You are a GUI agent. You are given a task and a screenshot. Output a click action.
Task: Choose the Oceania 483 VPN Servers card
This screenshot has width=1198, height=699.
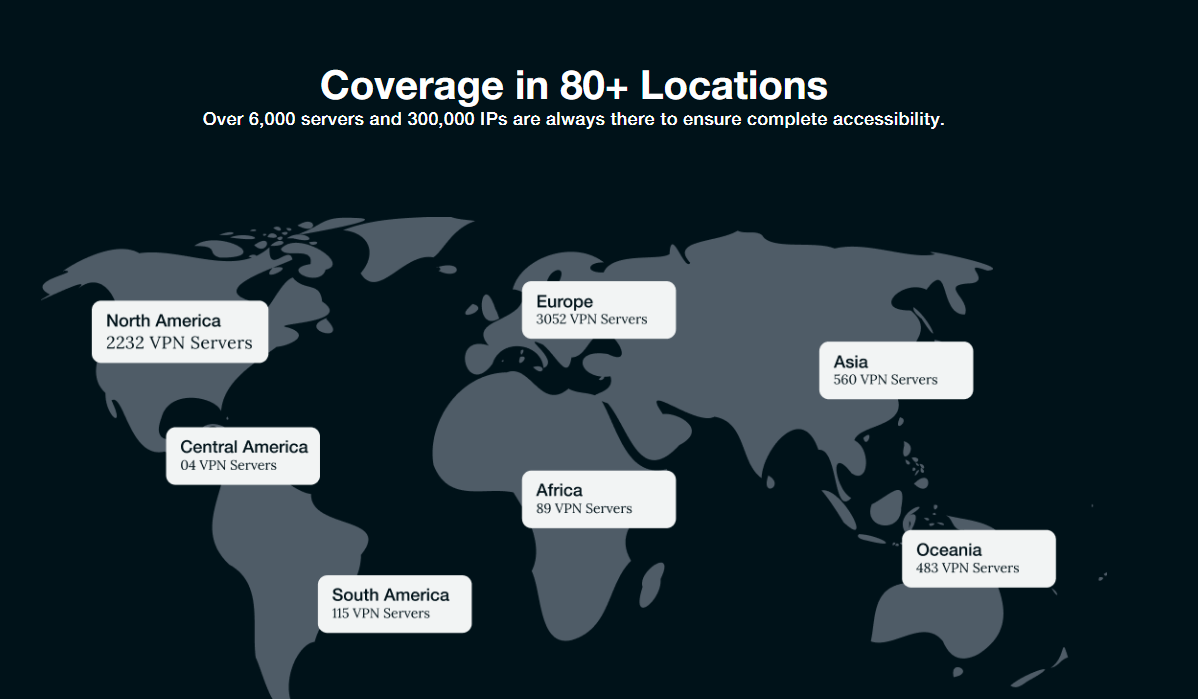(x=979, y=558)
